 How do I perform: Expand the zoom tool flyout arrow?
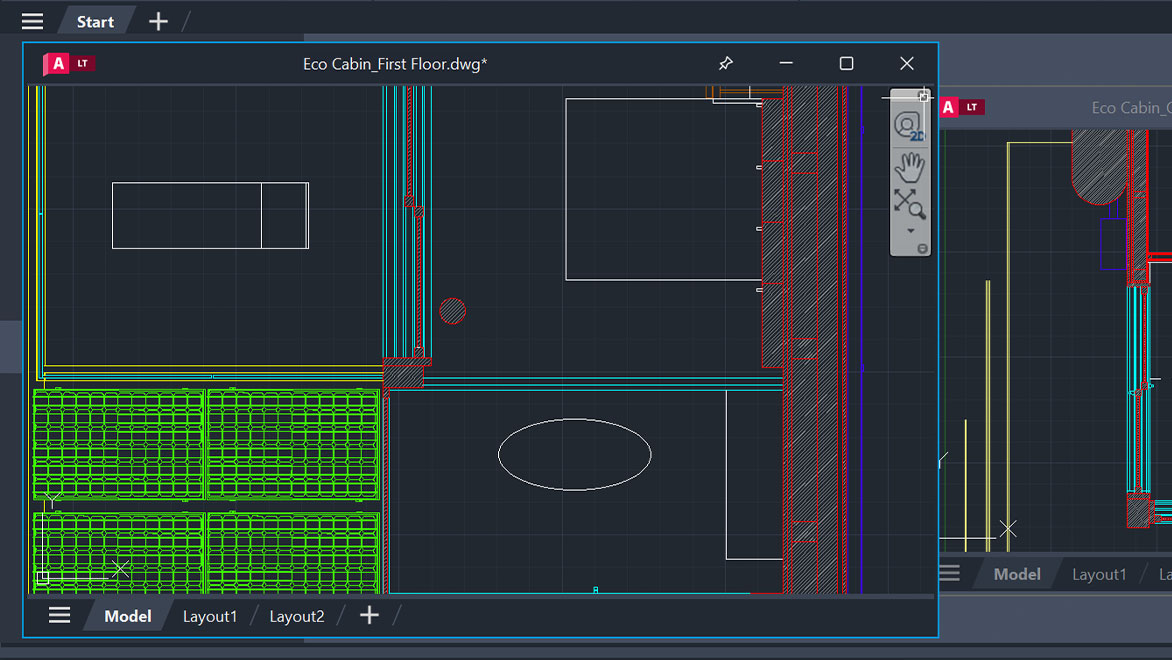coord(909,229)
